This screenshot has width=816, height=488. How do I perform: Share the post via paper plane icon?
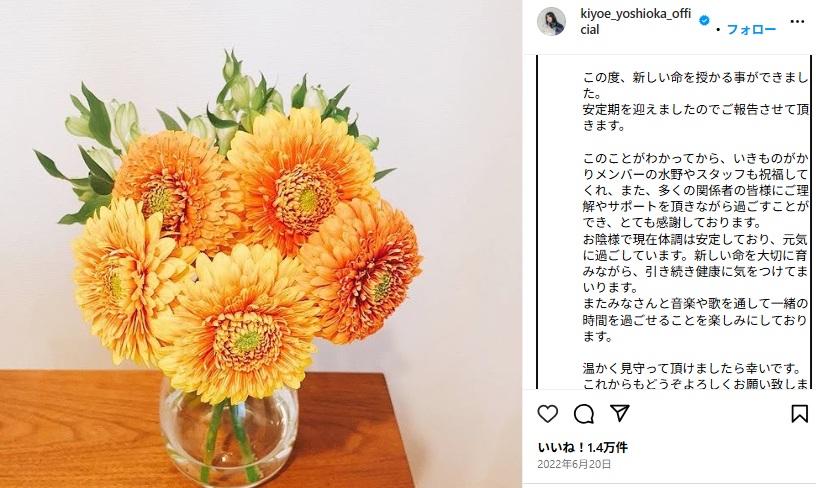[x=620, y=414]
